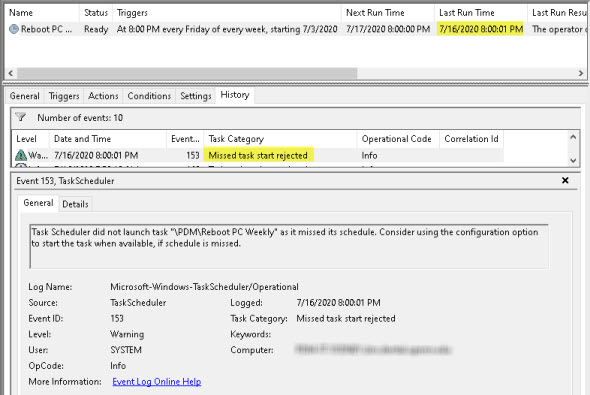
Task: Open the Event Log Online Help link
Action: pos(157,381)
